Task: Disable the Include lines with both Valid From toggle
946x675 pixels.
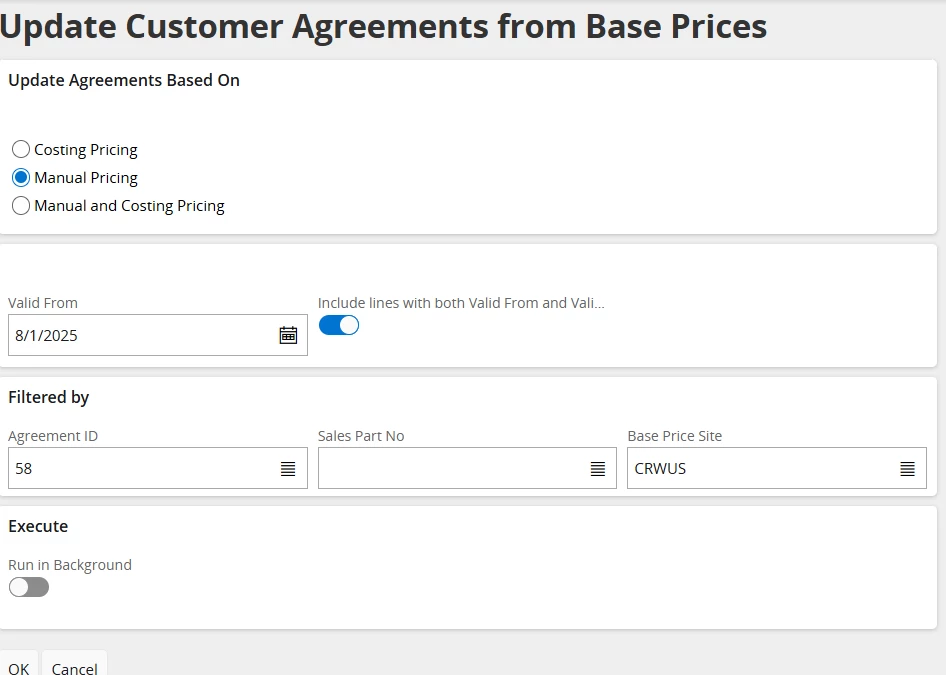Action: pyautogui.click(x=338, y=325)
